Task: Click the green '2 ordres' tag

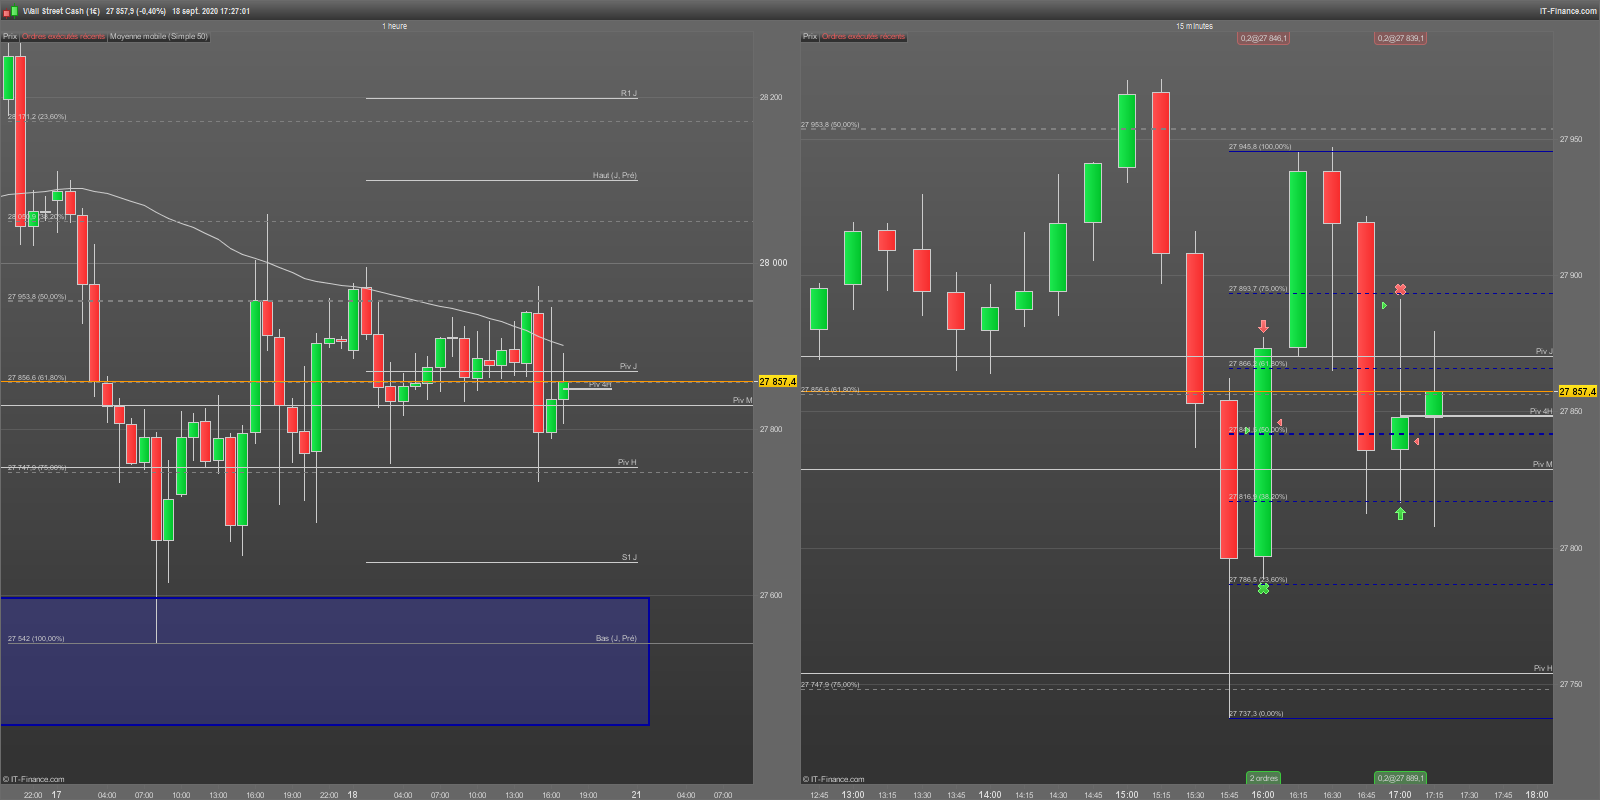Action: (x=1264, y=778)
